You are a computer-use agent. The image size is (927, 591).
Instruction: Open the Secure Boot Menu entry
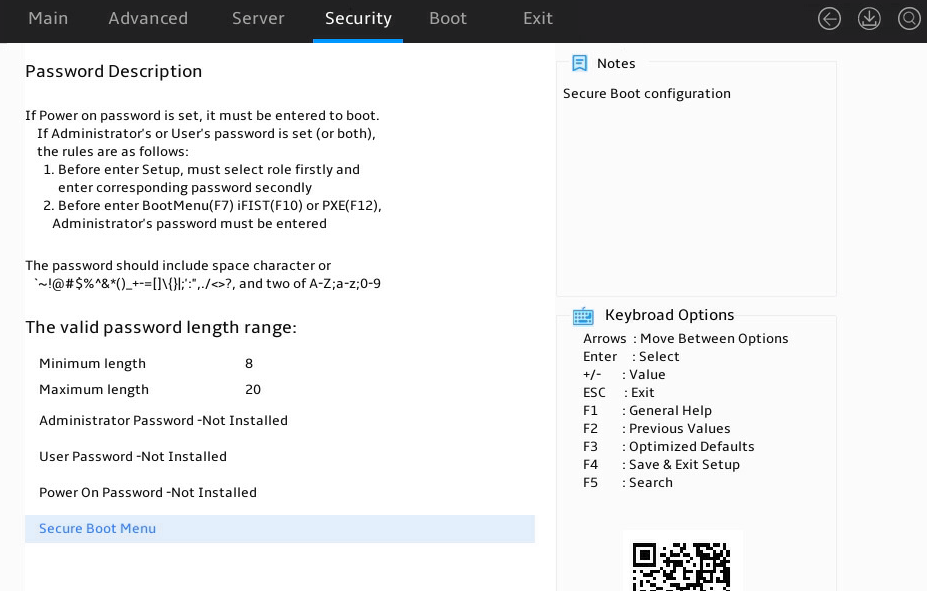(x=280, y=529)
